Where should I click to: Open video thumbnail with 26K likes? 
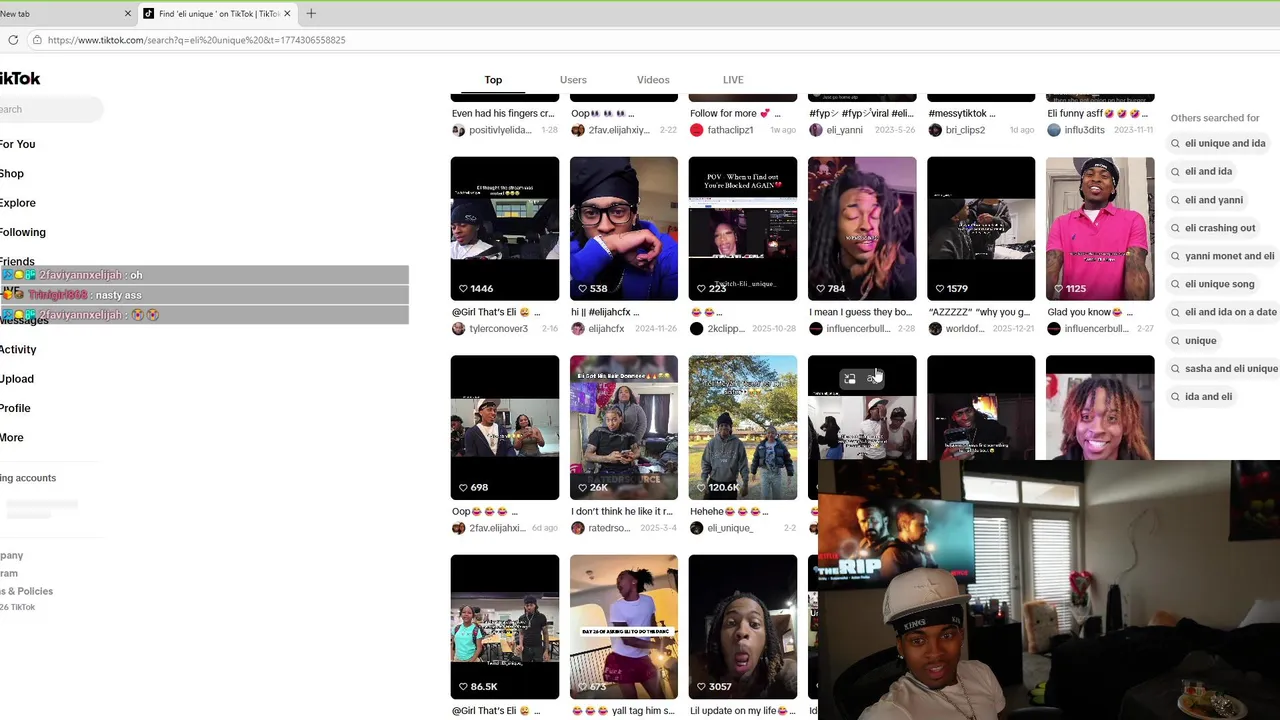tap(624, 427)
